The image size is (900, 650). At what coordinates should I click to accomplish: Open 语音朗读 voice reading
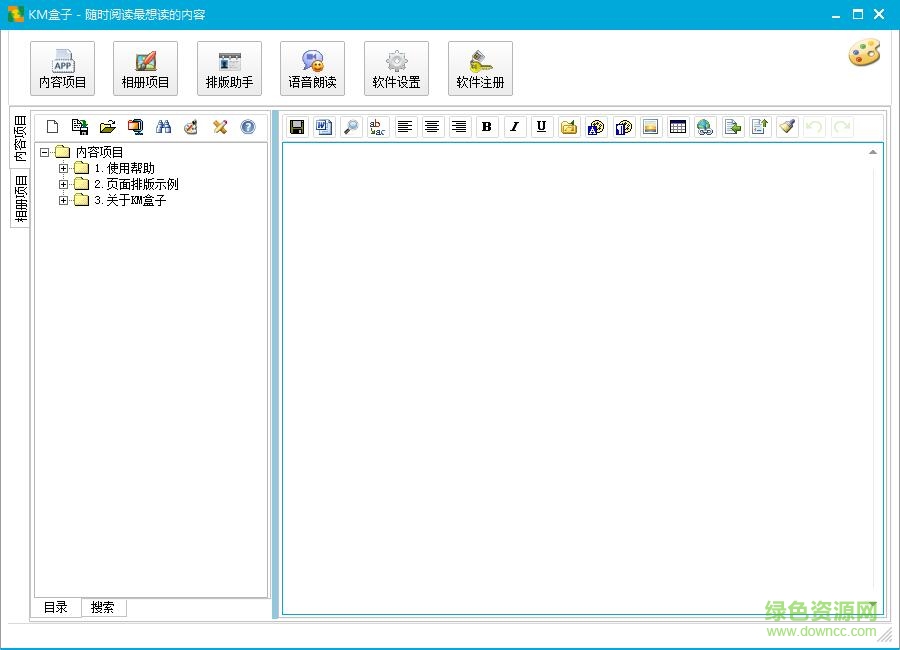point(312,67)
